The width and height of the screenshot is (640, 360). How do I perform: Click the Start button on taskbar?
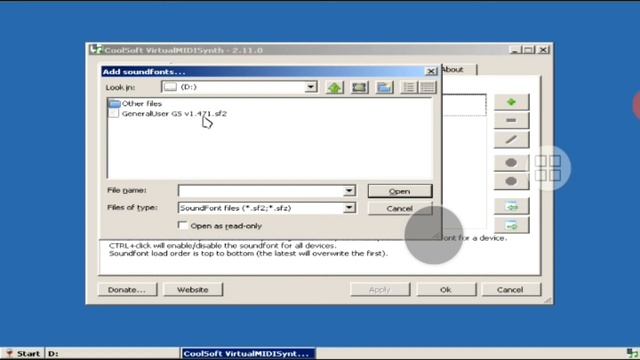[23, 353]
